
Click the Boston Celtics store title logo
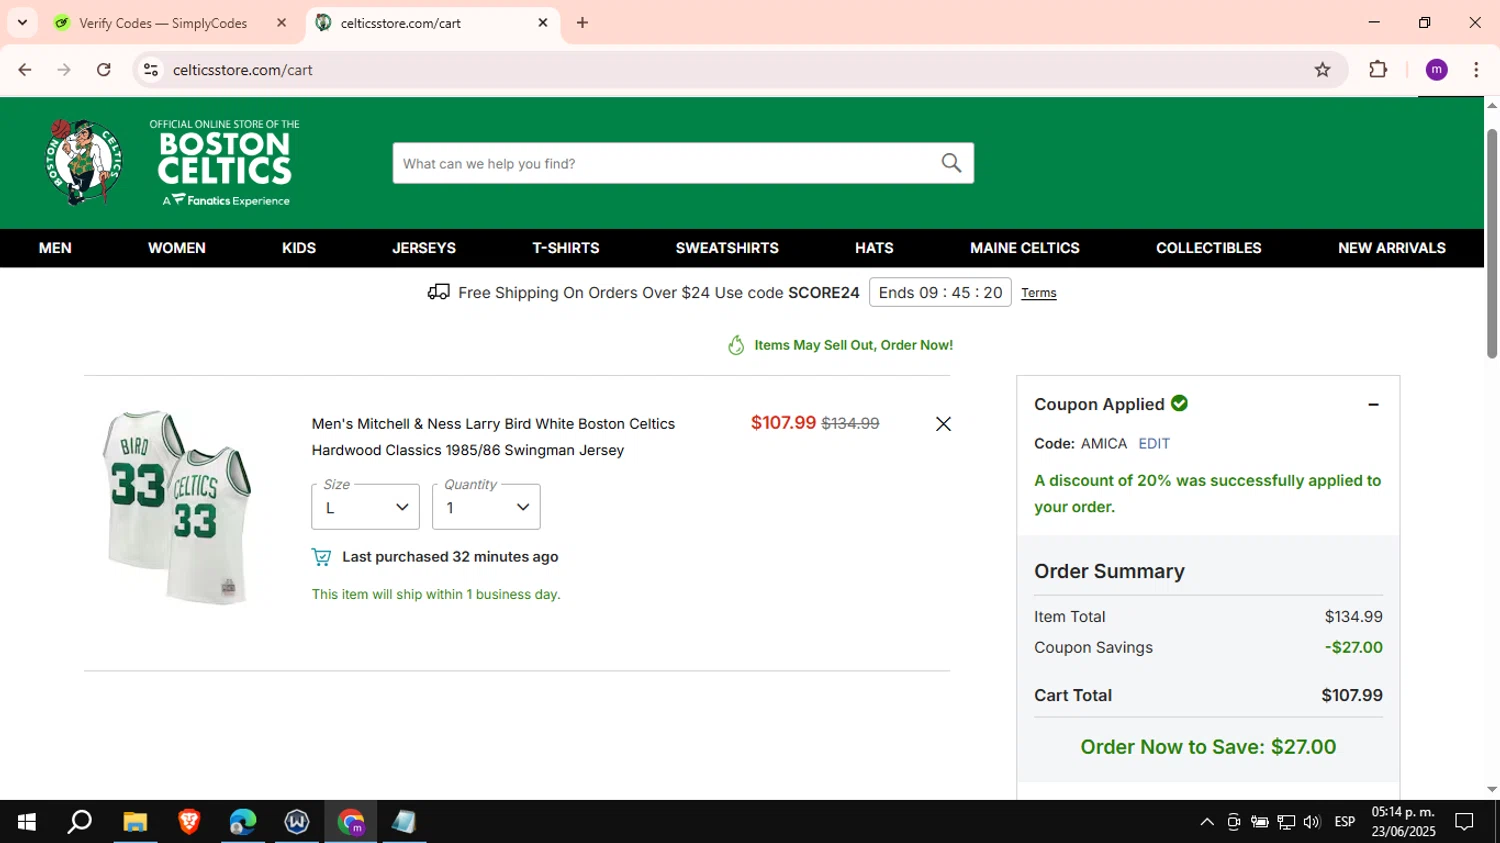pyautogui.click(x=225, y=162)
